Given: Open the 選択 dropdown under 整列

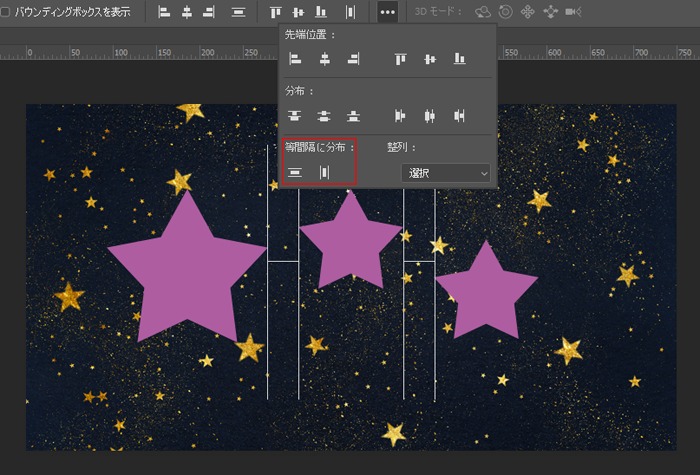Looking at the screenshot, I should pos(446,173).
